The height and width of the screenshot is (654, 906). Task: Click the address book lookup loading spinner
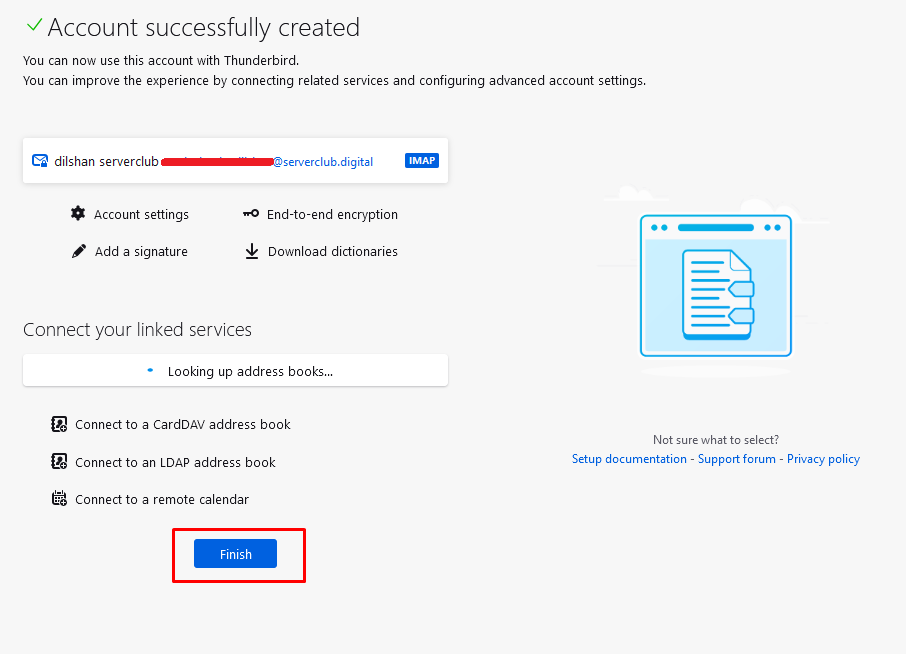point(151,371)
